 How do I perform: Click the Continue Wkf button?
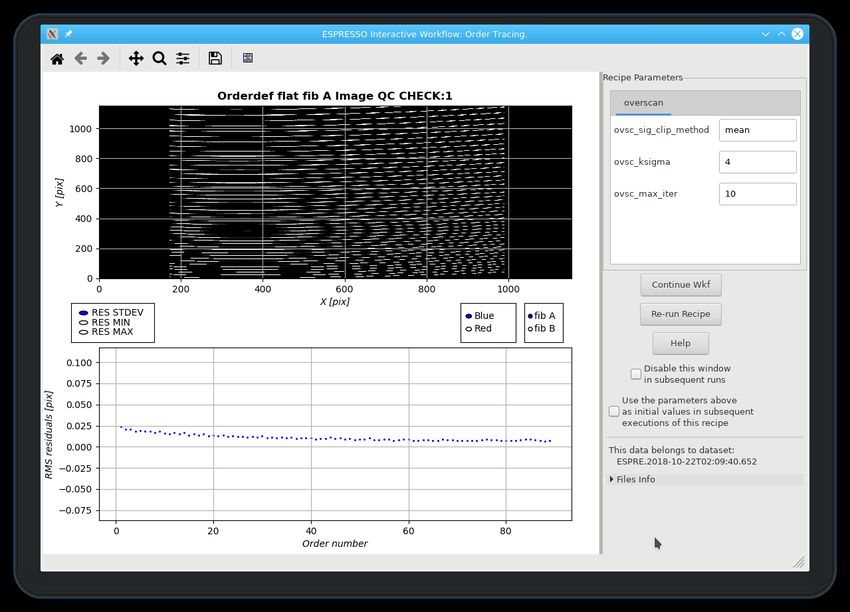click(x=681, y=285)
